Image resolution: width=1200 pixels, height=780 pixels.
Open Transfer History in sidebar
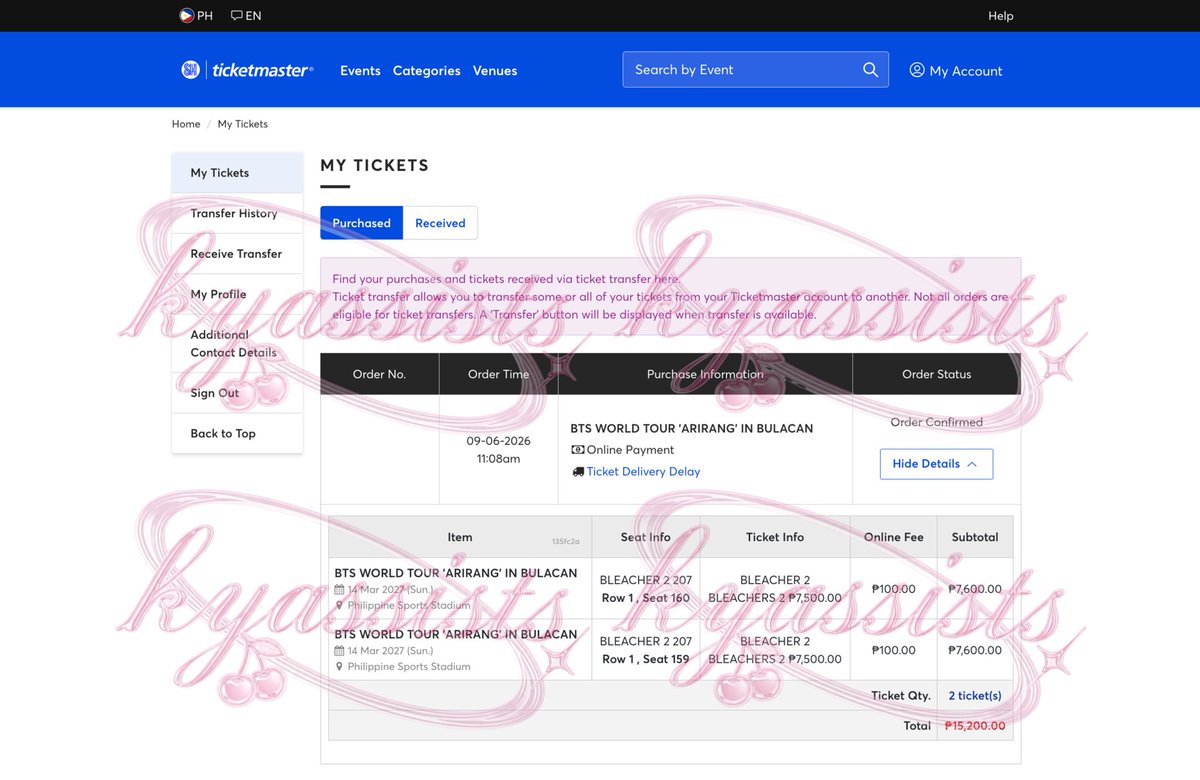pyautogui.click(x=237, y=213)
